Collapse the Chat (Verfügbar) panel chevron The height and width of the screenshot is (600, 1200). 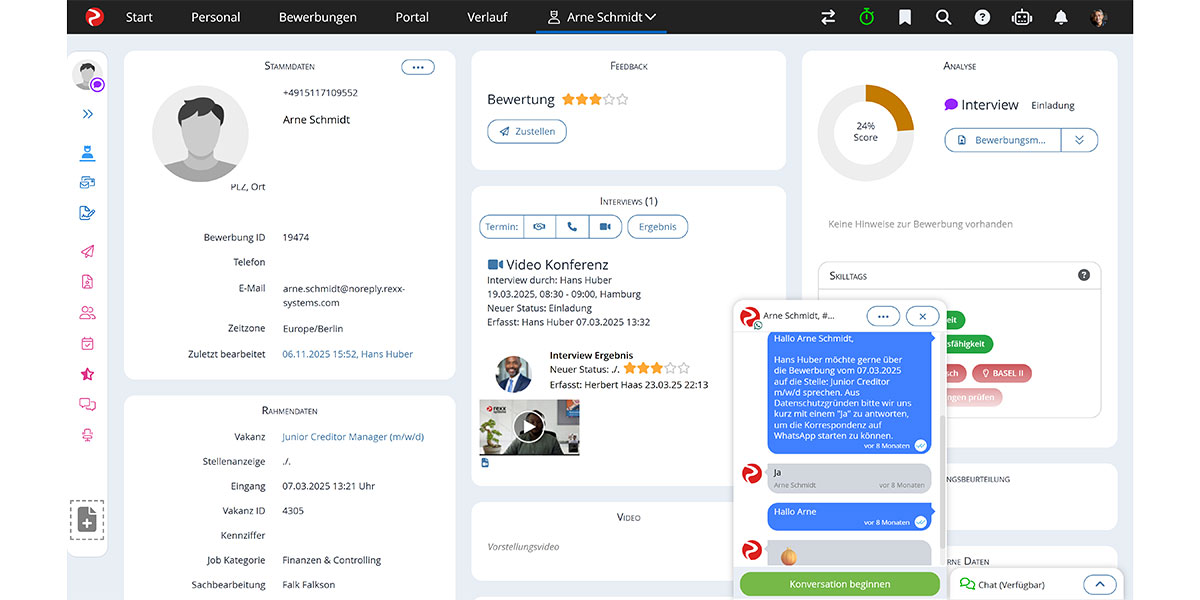1100,584
